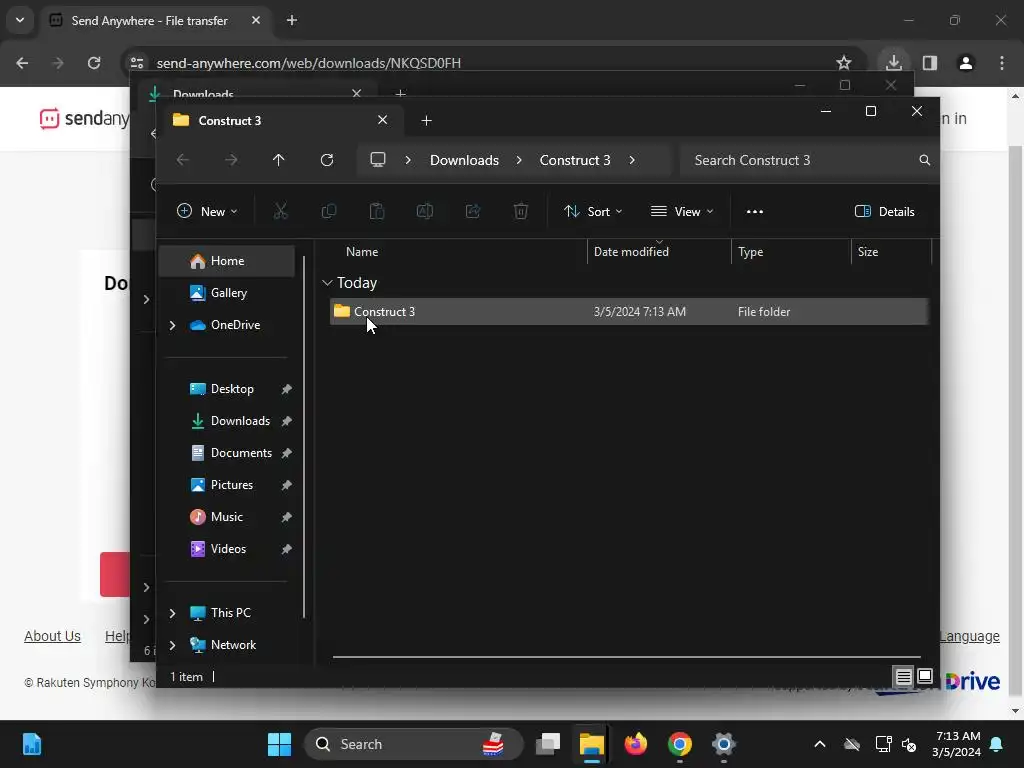Click the Paste clipboard icon
This screenshot has width=1024, height=768.
point(377,211)
